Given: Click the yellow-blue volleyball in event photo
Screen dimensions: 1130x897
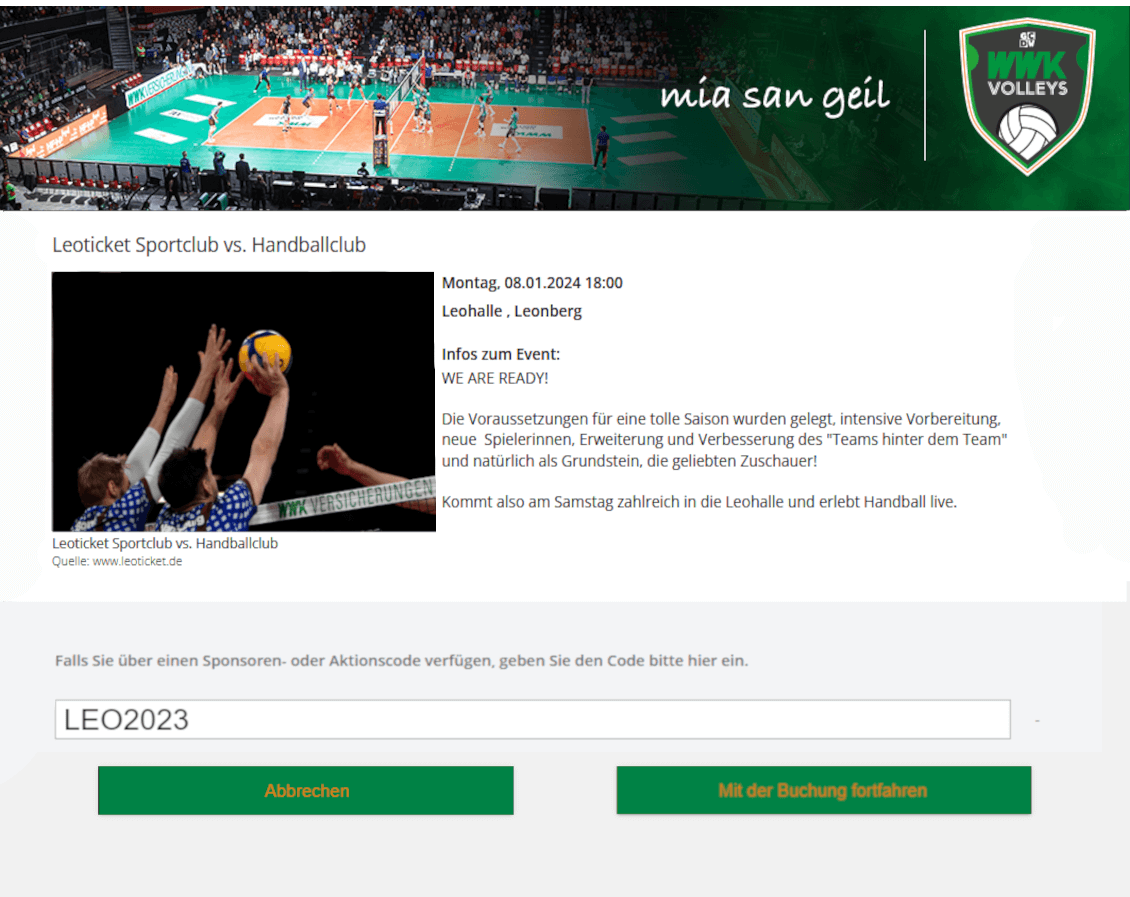Looking at the screenshot, I should [x=265, y=351].
